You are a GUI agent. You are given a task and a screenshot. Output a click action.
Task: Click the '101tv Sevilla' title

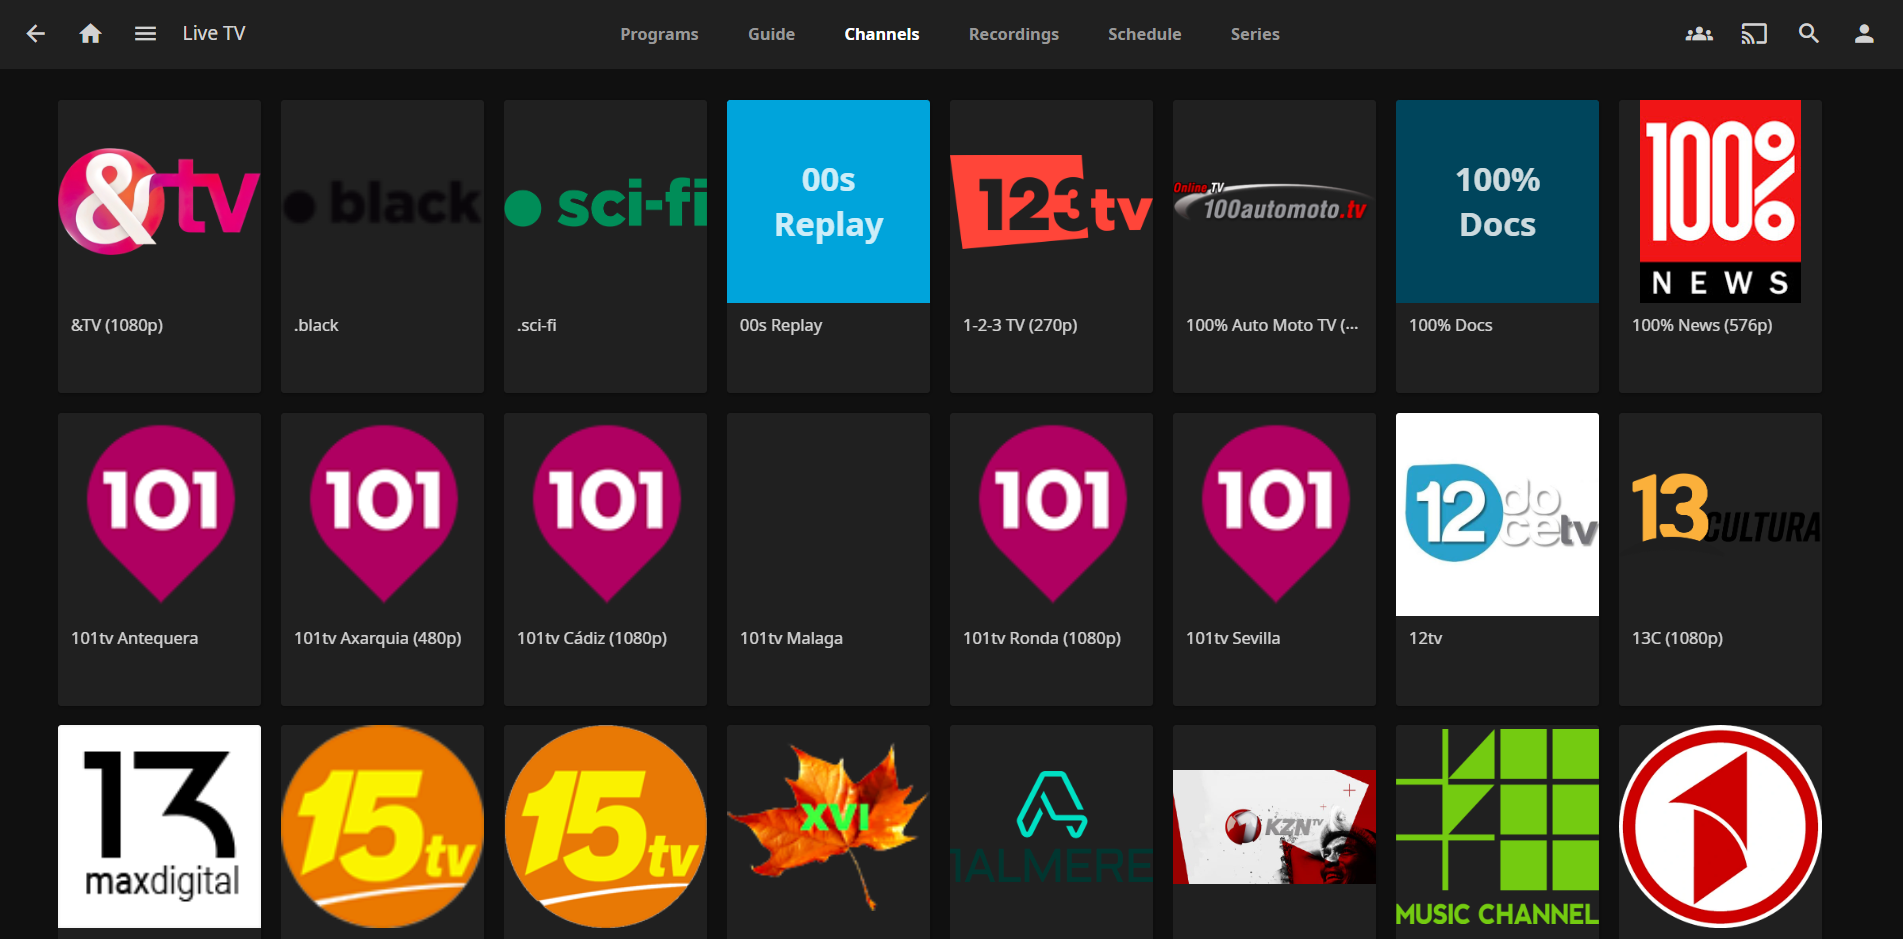pyautogui.click(x=1233, y=638)
